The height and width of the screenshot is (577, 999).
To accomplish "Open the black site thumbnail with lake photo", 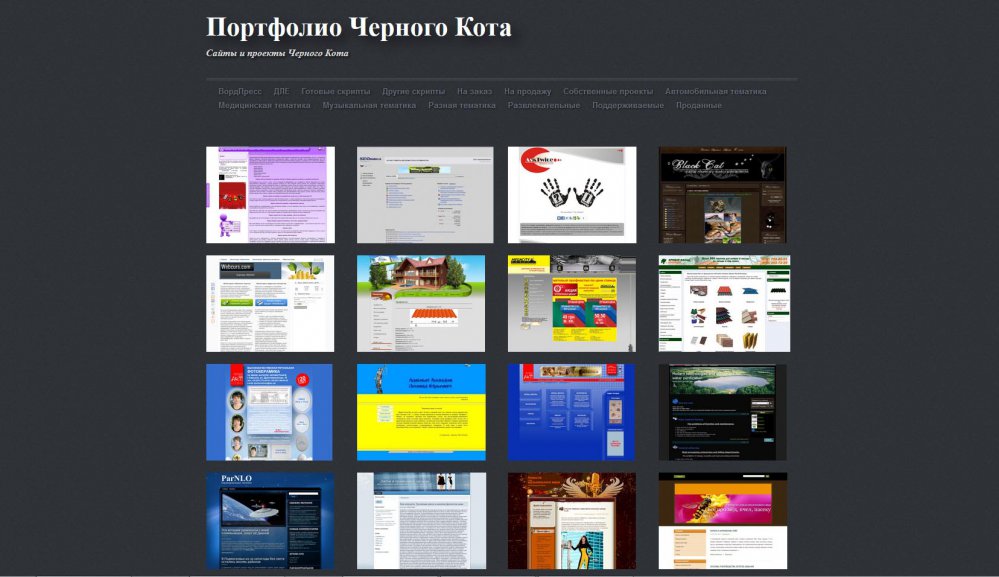I will coord(722,412).
